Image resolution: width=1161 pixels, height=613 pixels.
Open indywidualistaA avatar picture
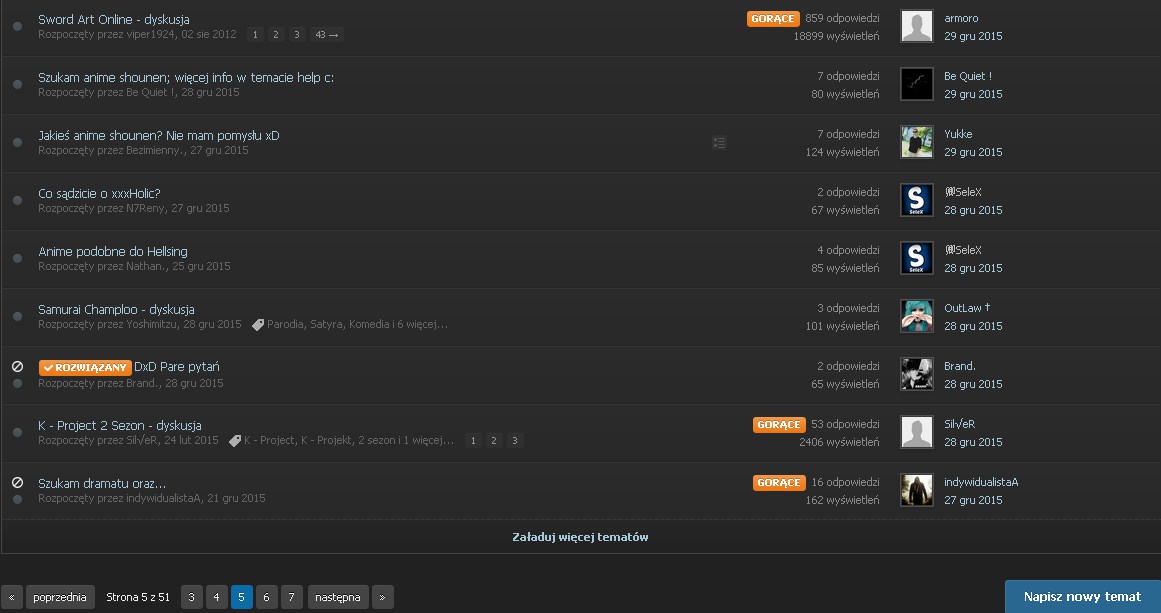(x=916, y=490)
